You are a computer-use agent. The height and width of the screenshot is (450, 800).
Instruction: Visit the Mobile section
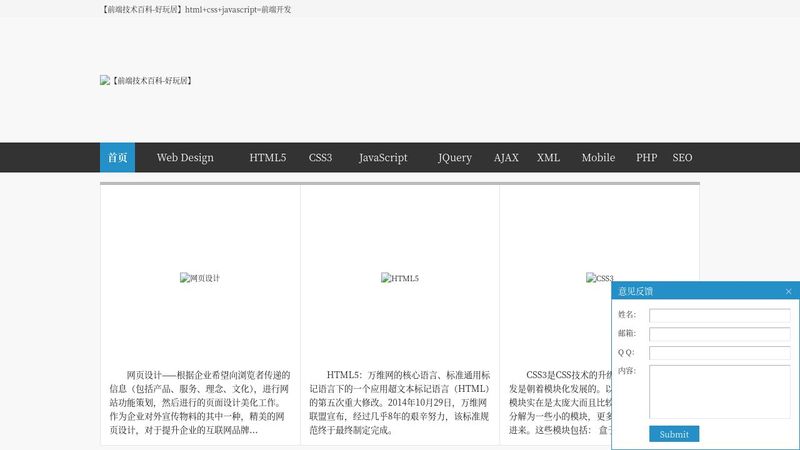click(598, 158)
